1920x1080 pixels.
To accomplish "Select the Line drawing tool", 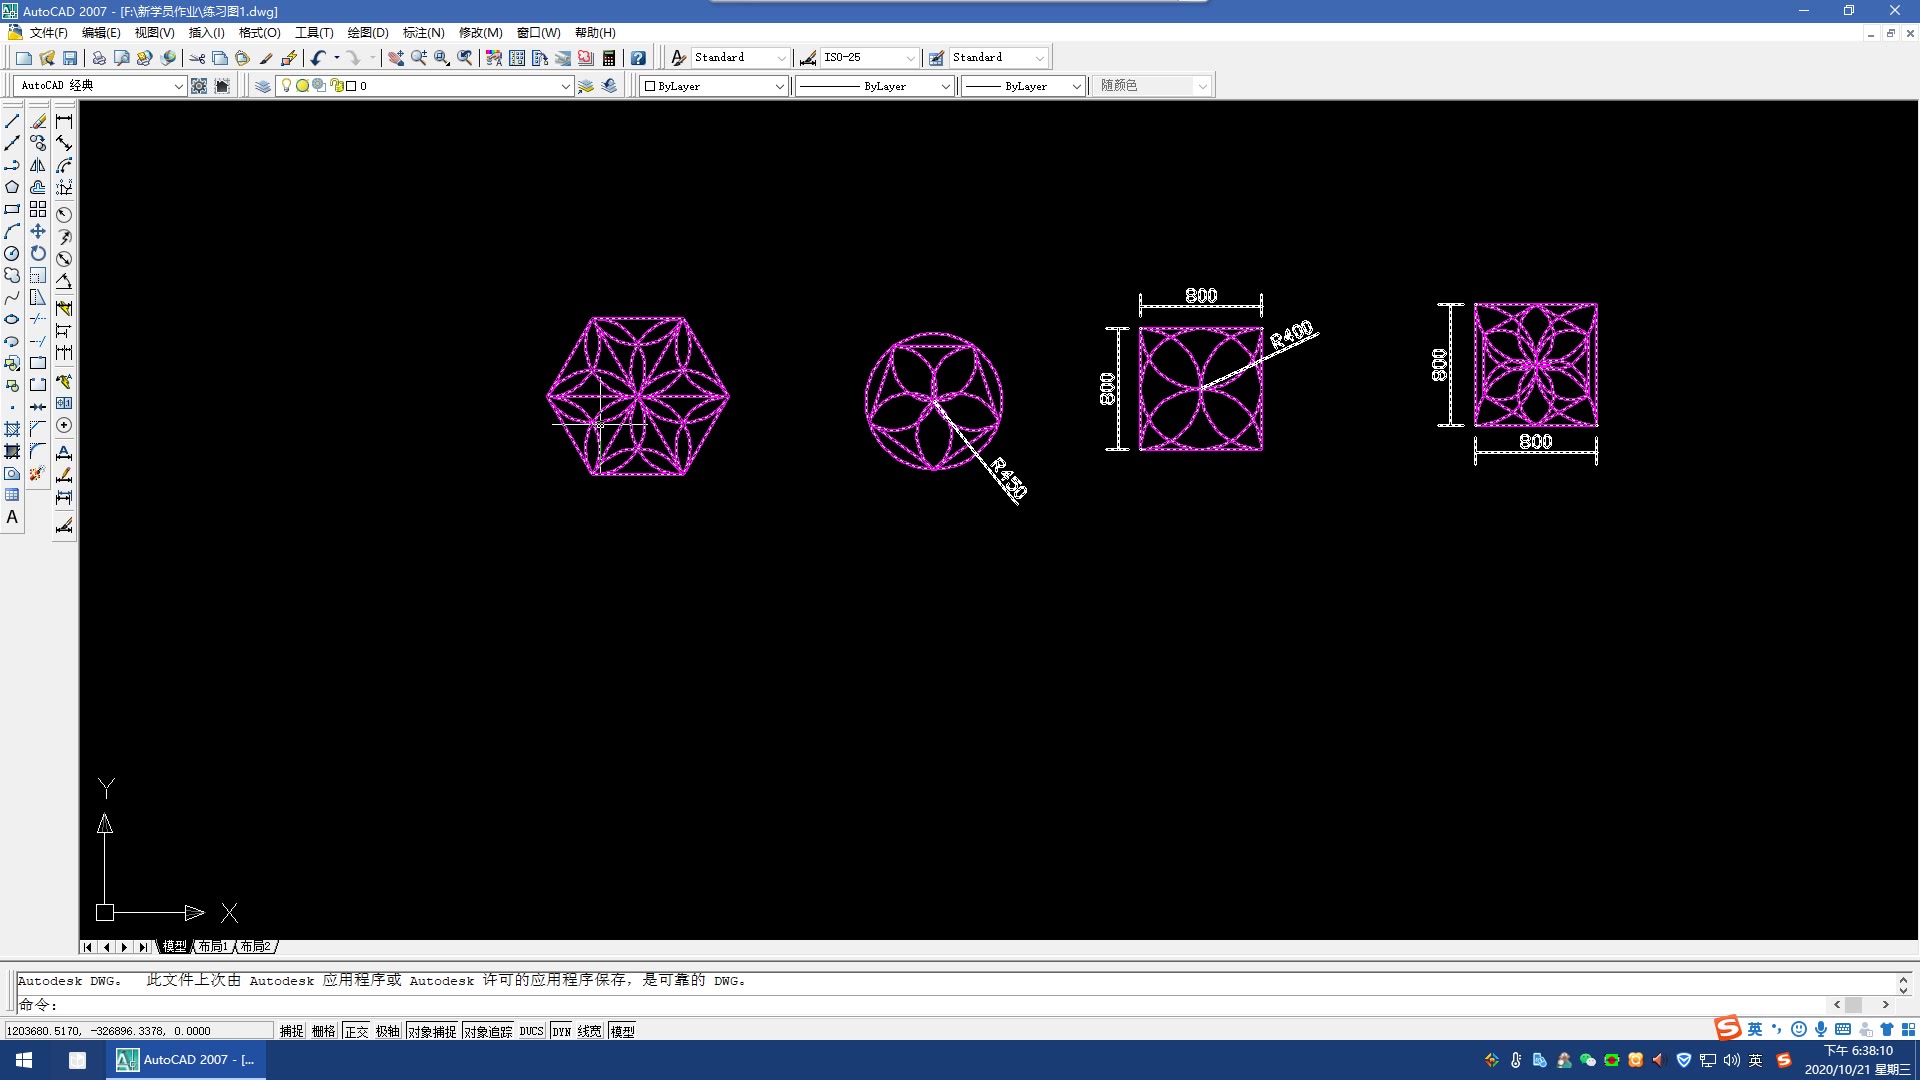I will pyautogui.click(x=12, y=121).
